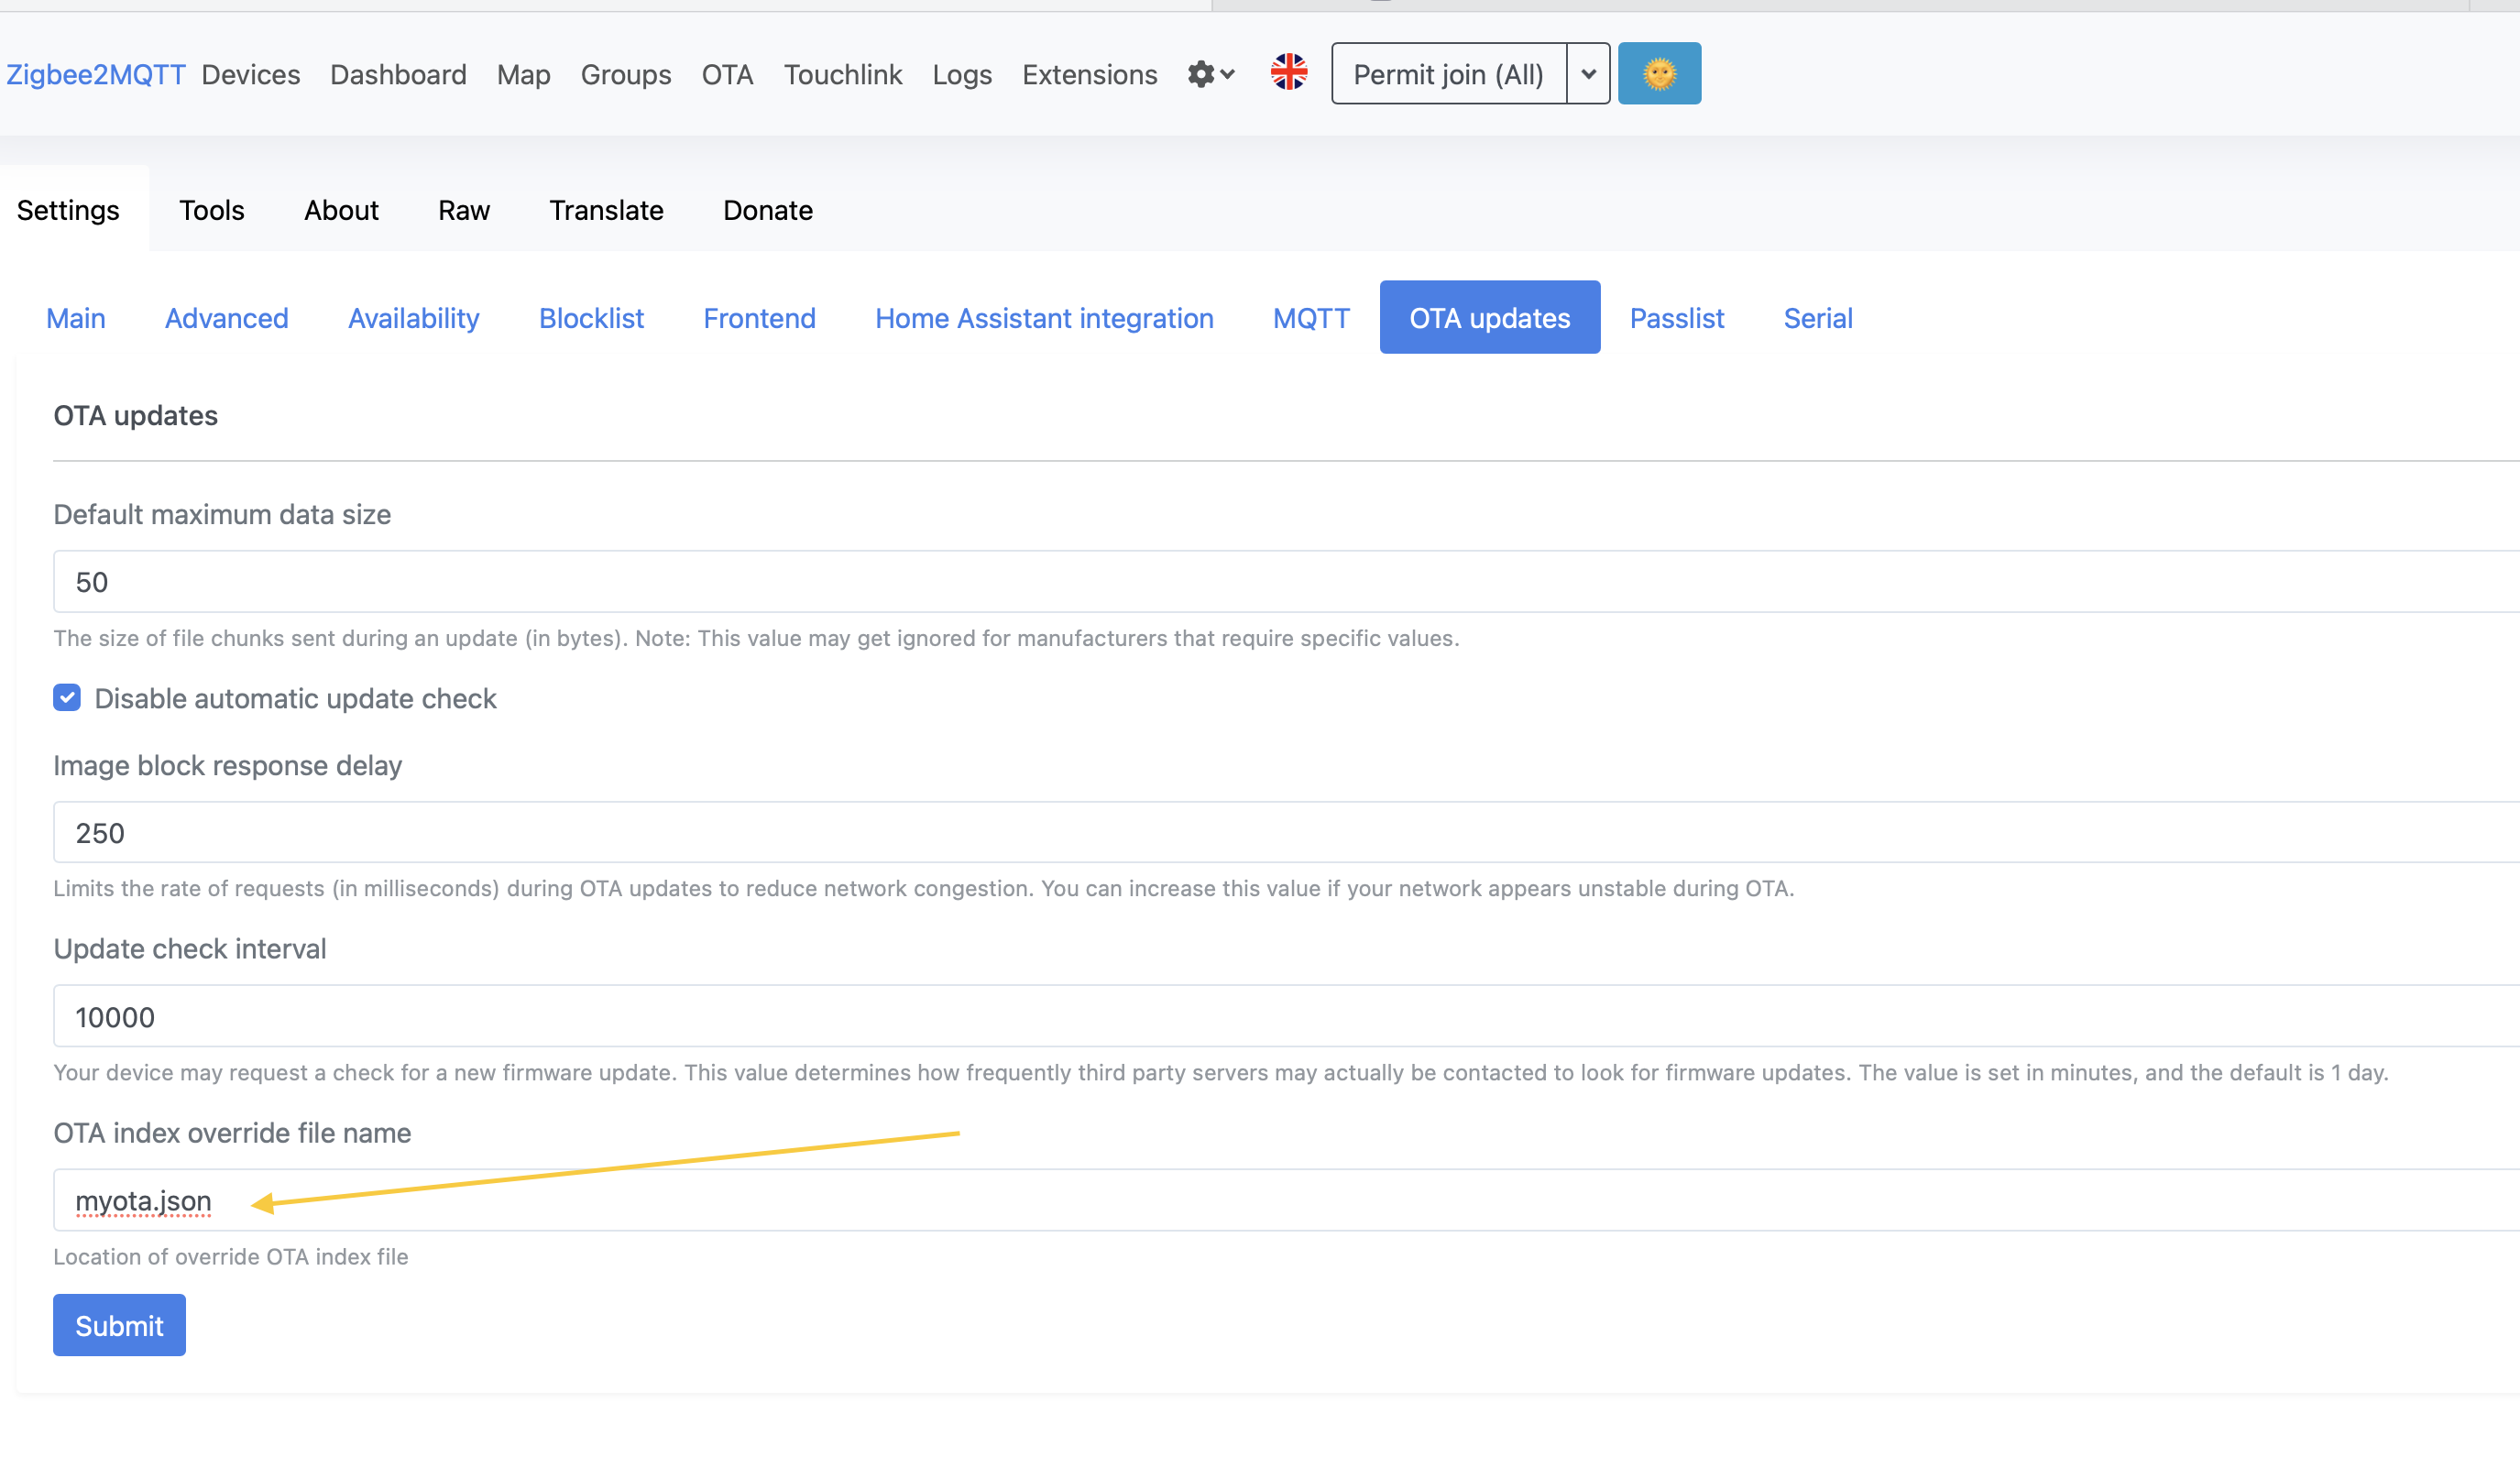Click the Update check interval field
This screenshot has width=2520, height=1468.
[x=1286, y=1017]
